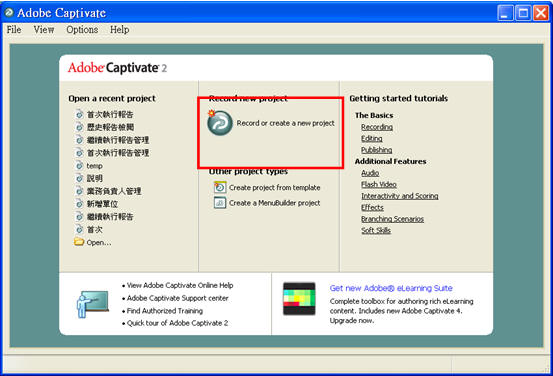Open the Editing tutorial link
The image size is (553, 376).
pos(372,138)
